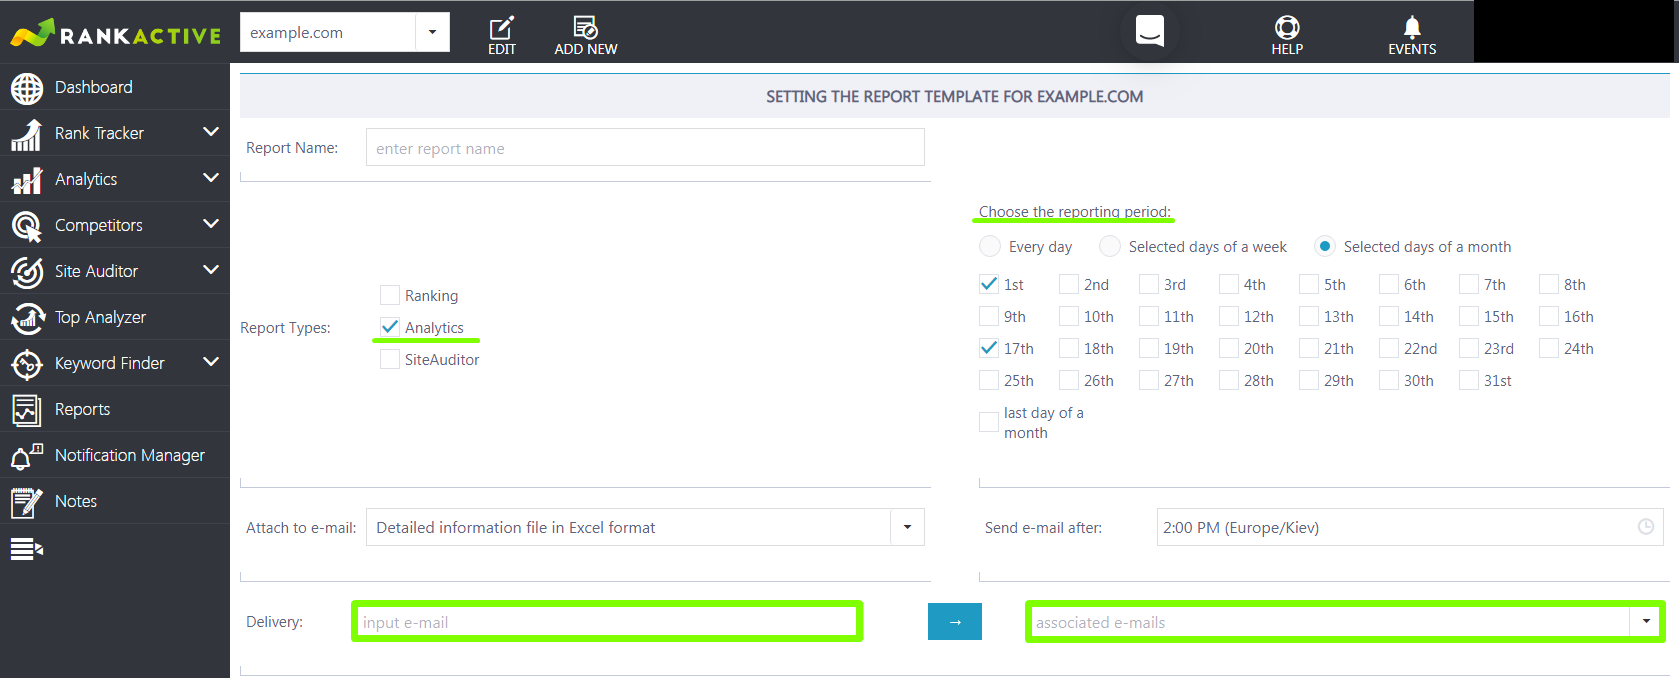Viewport: 1679px width, 678px height.
Task: Open the Attach to e-mail dropdown
Action: tap(645, 527)
